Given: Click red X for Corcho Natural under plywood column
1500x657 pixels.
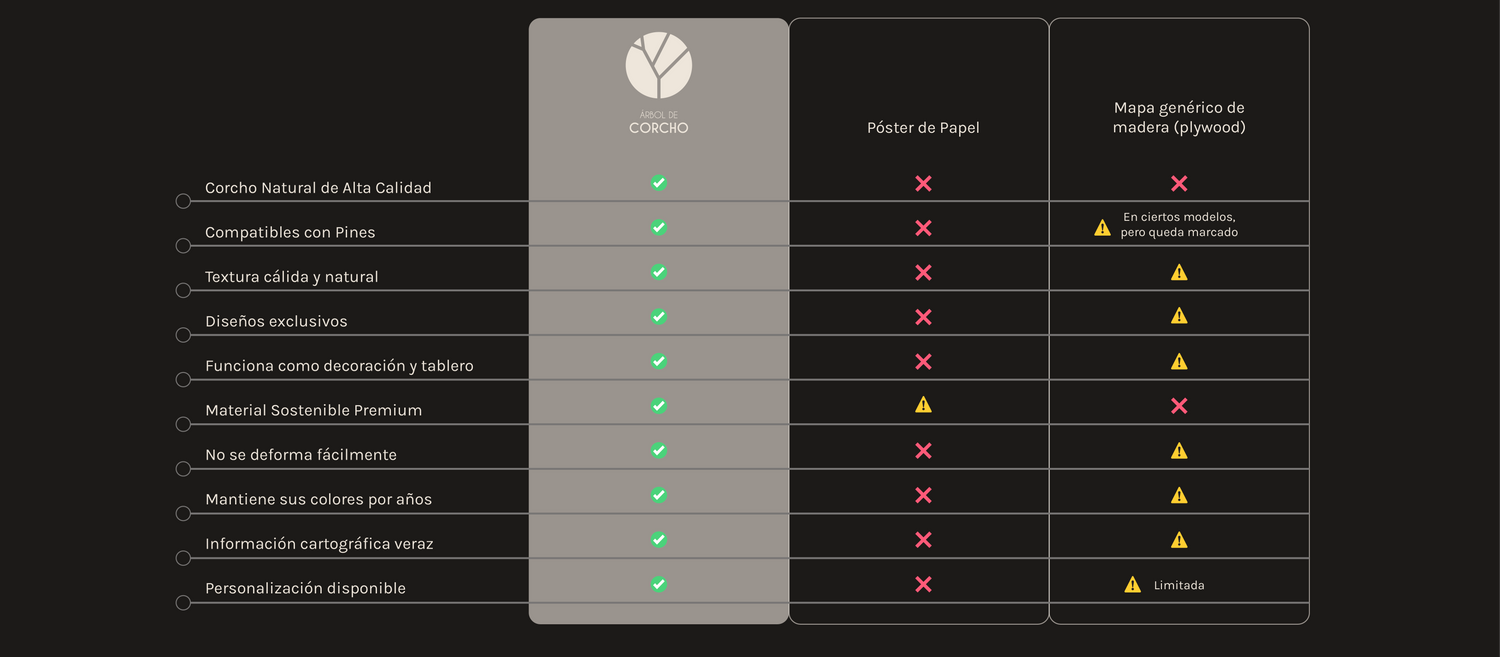Looking at the screenshot, I should click(1179, 184).
